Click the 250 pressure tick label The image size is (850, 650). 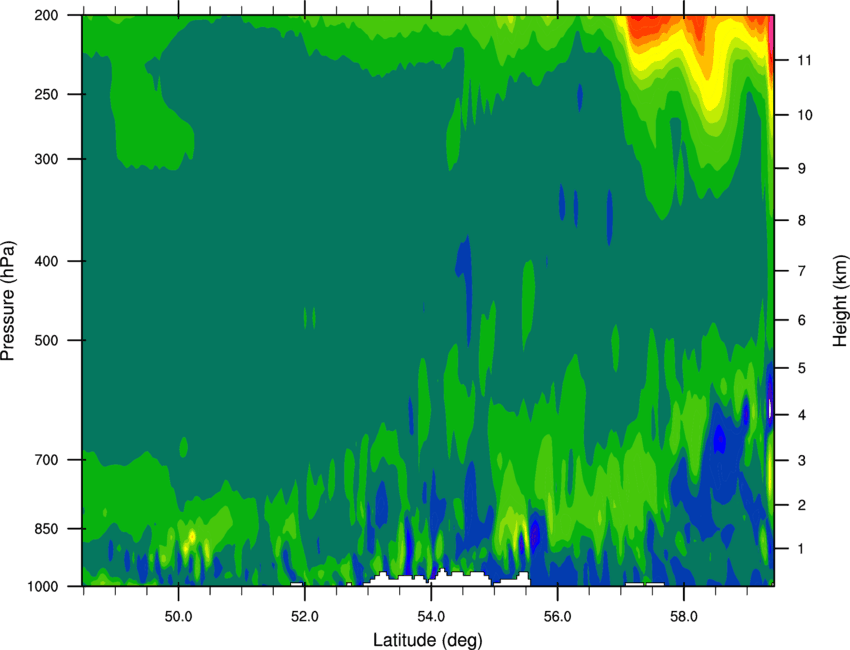pyautogui.click(x=47, y=94)
